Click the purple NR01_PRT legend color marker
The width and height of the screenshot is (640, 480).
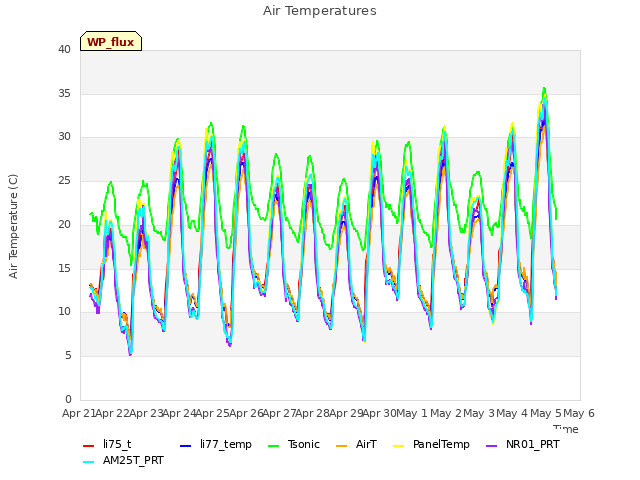tap(492, 446)
